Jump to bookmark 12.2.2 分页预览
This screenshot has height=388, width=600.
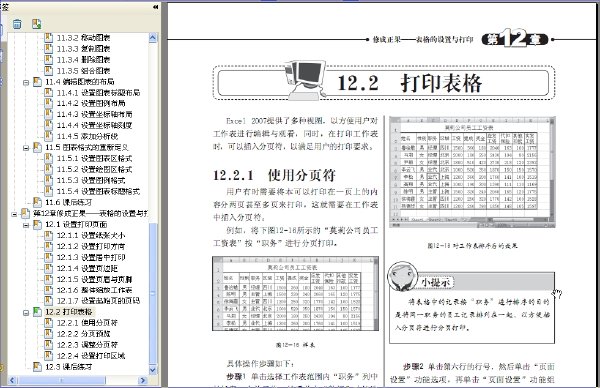(x=83, y=334)
